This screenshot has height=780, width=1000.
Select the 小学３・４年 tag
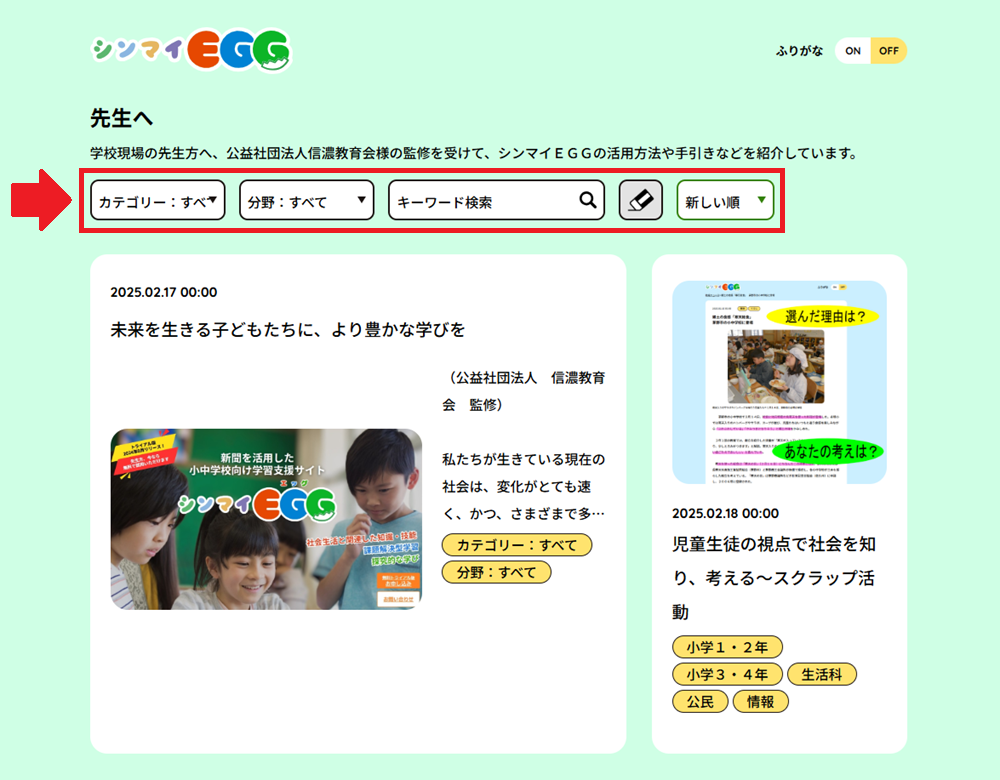[727, 674]
